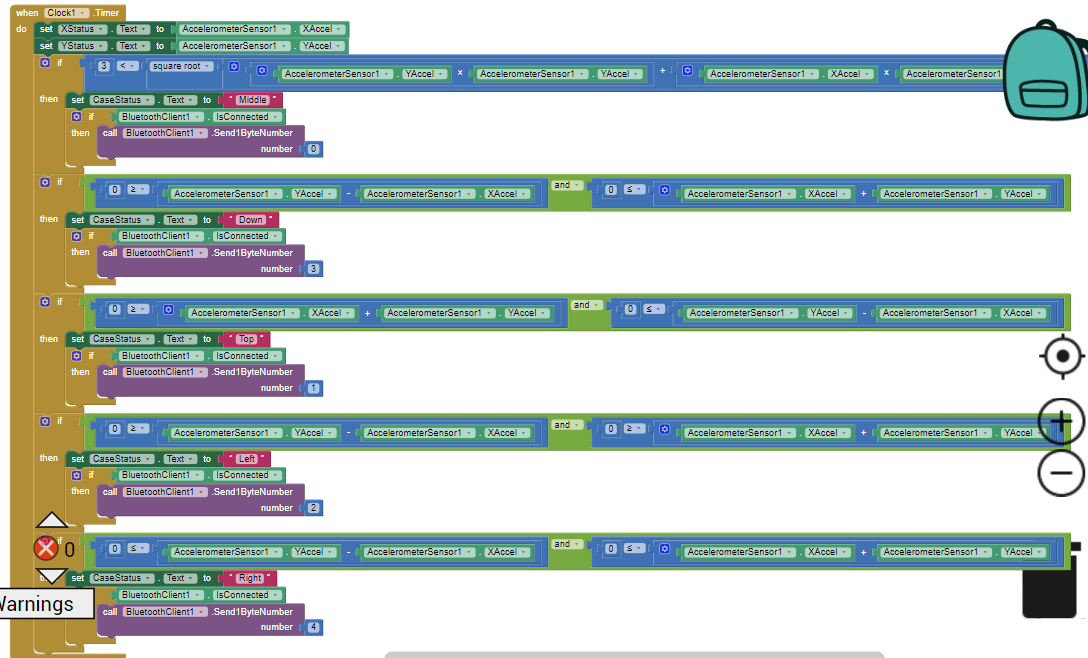The height and width of the screenshot is (658, 1088).
Task: Click the horizontal scrollbar at bottom
Action: coord(634,654)
